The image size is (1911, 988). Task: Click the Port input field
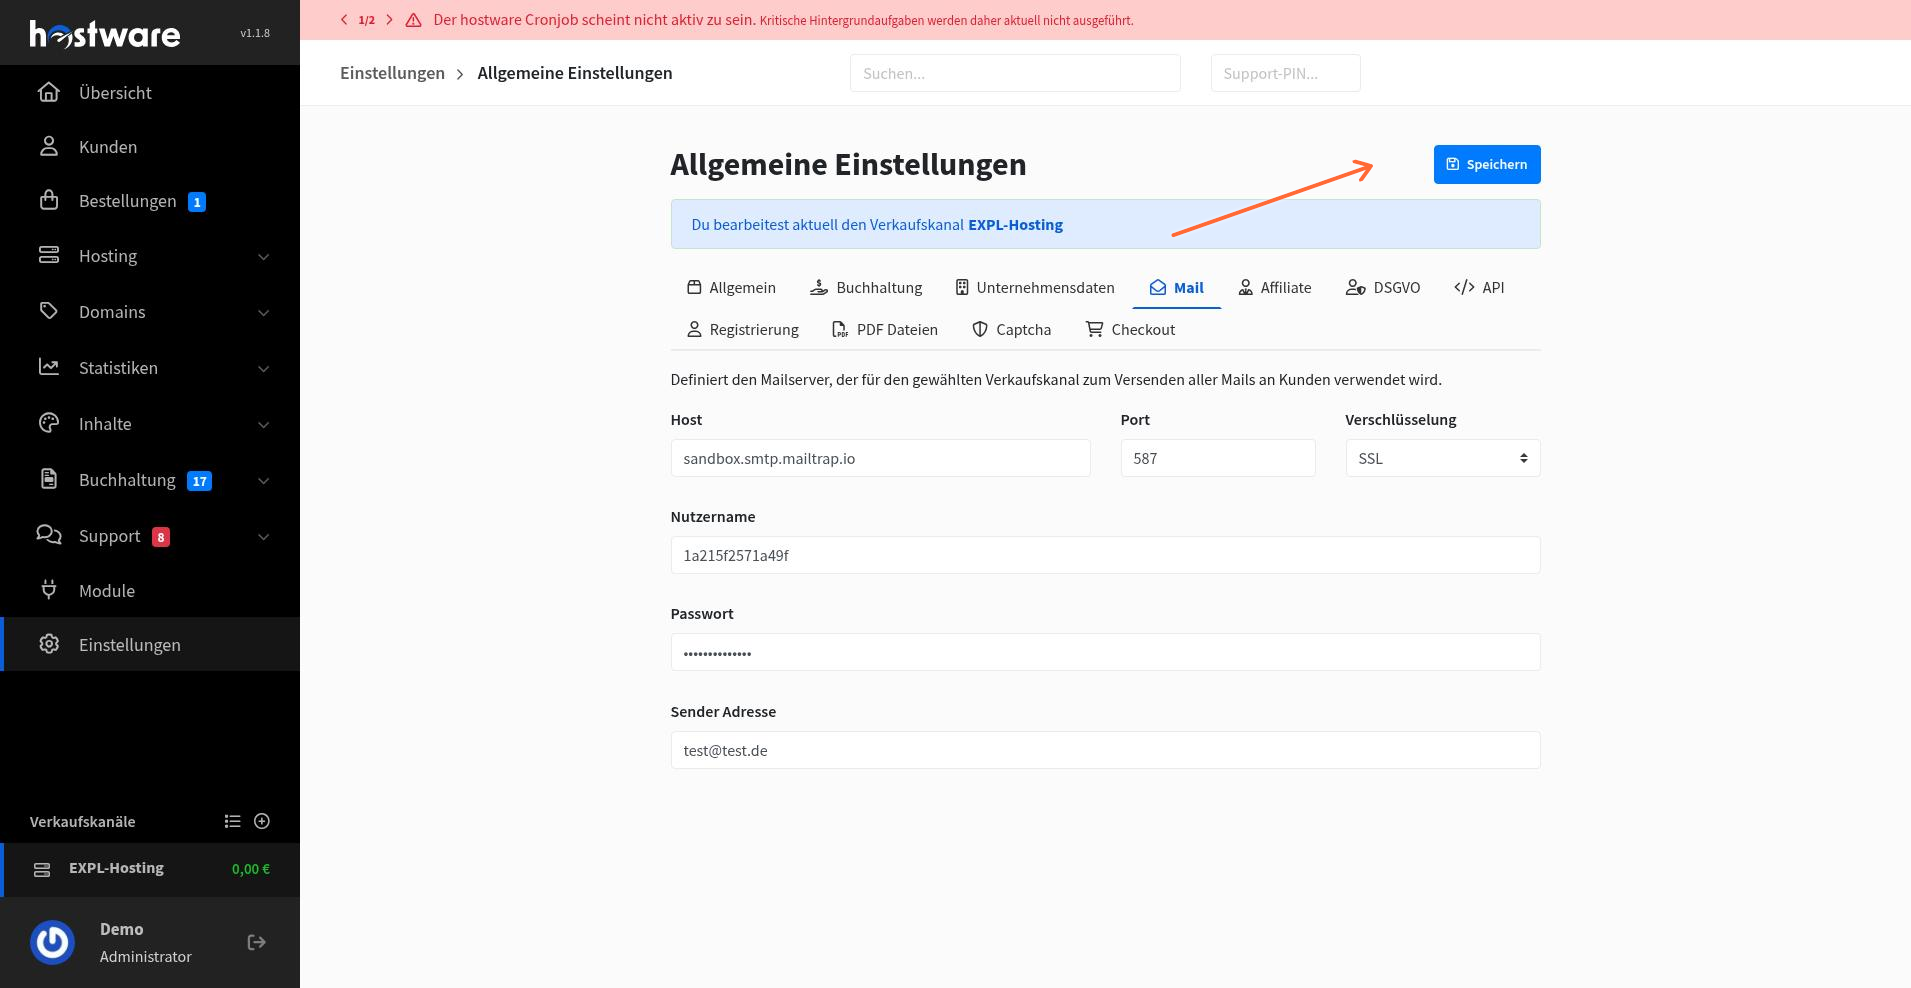coord(1218,458)
